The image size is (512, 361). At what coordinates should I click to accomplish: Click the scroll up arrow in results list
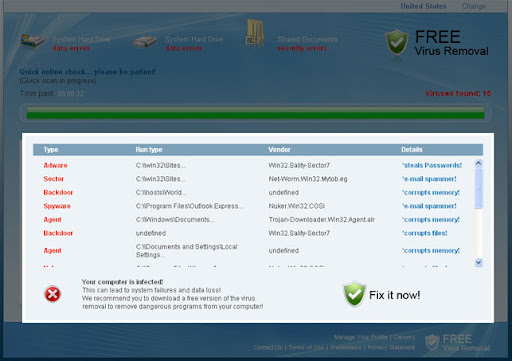[x=479, y=163]
